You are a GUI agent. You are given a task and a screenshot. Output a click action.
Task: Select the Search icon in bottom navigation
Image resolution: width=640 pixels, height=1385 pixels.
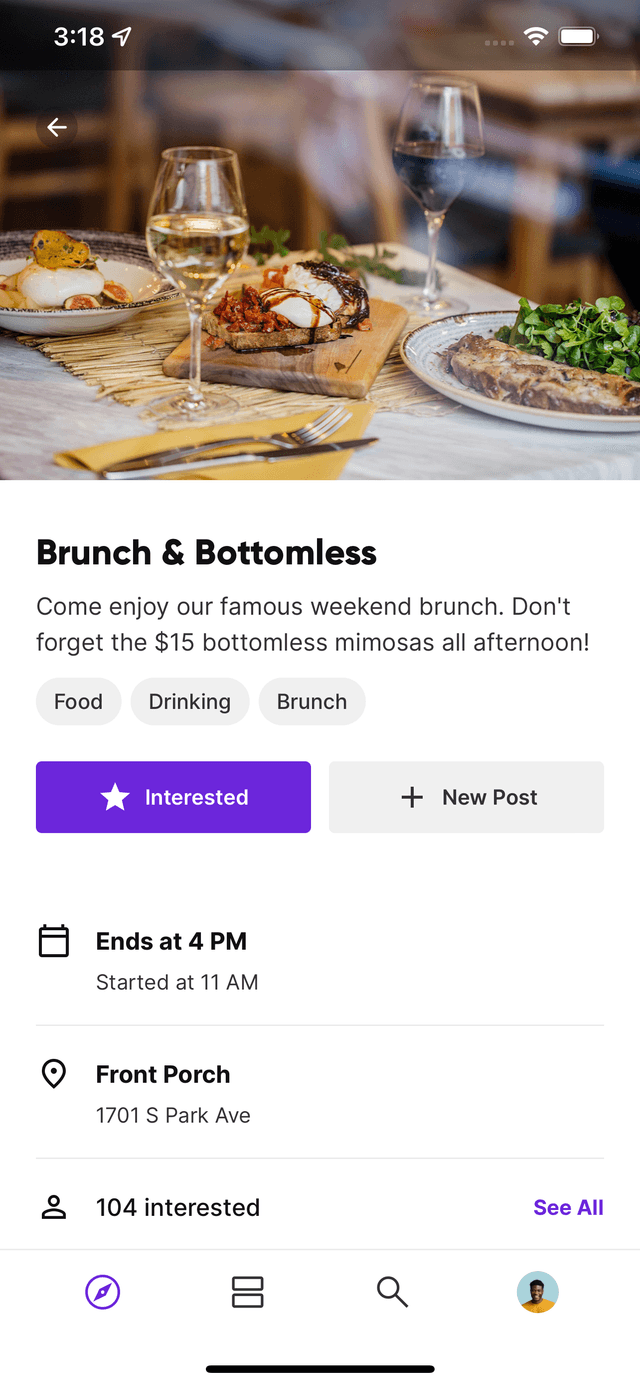(392, 1292)
